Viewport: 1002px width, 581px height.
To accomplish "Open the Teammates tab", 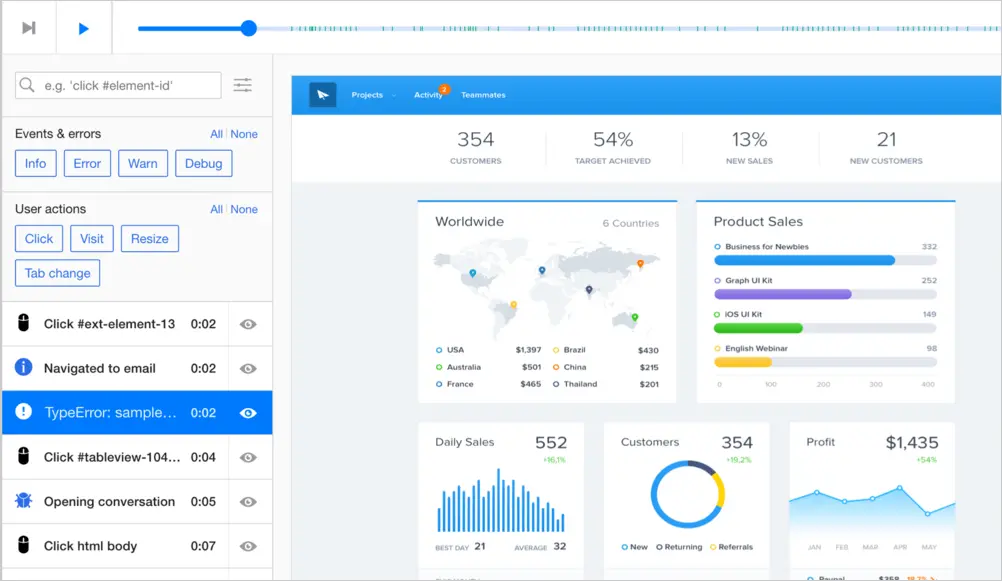I will (483, 95).
